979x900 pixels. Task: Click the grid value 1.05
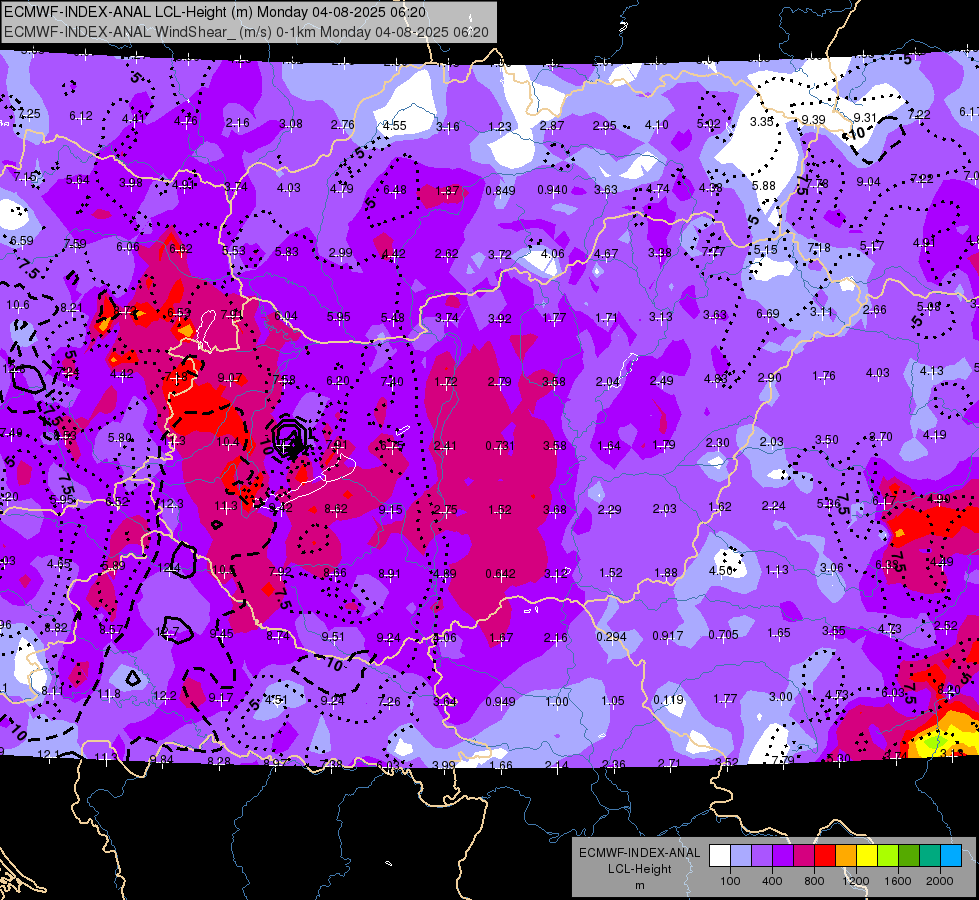tap(612, 700)
